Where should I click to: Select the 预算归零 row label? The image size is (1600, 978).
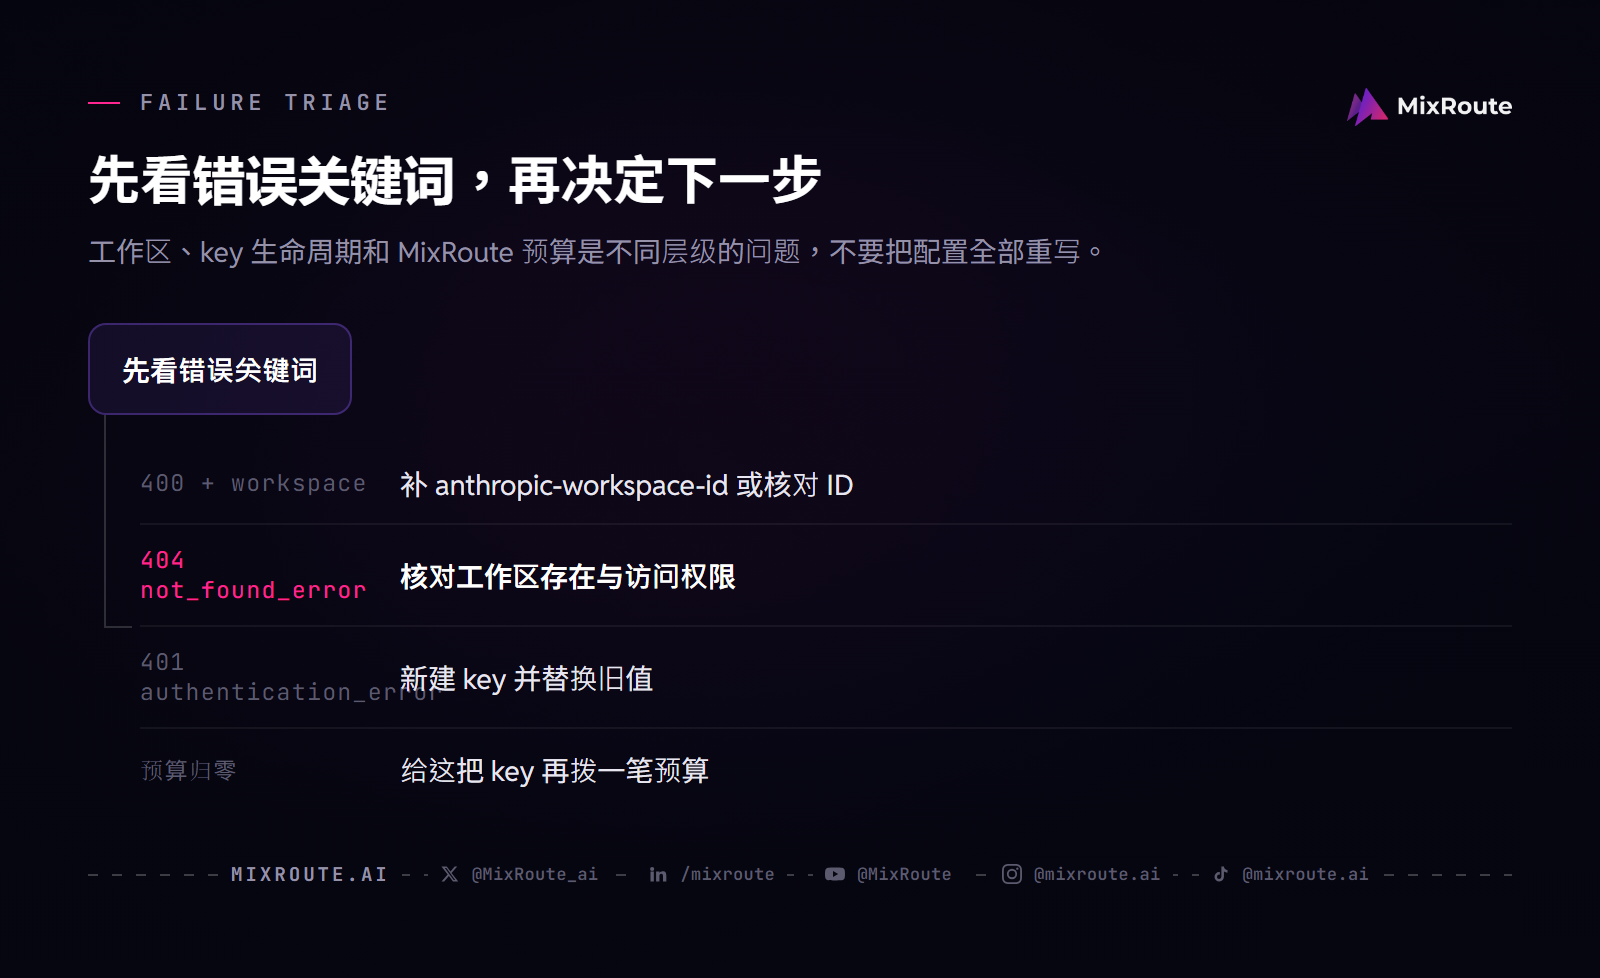click(189, 770)
